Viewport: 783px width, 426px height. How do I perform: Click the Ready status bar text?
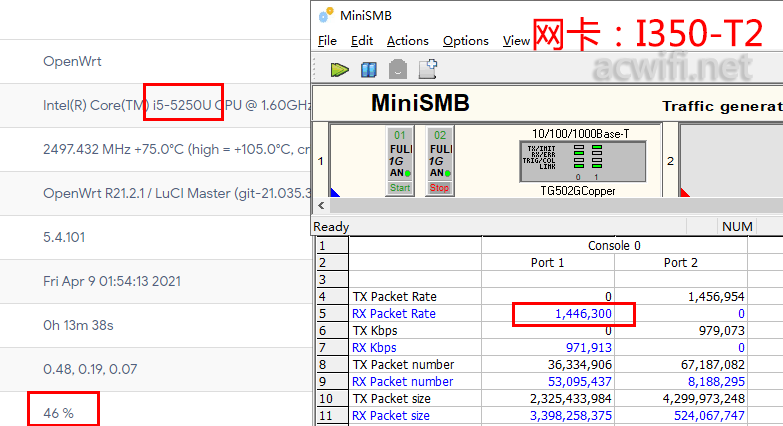click(x=331, y=227)
